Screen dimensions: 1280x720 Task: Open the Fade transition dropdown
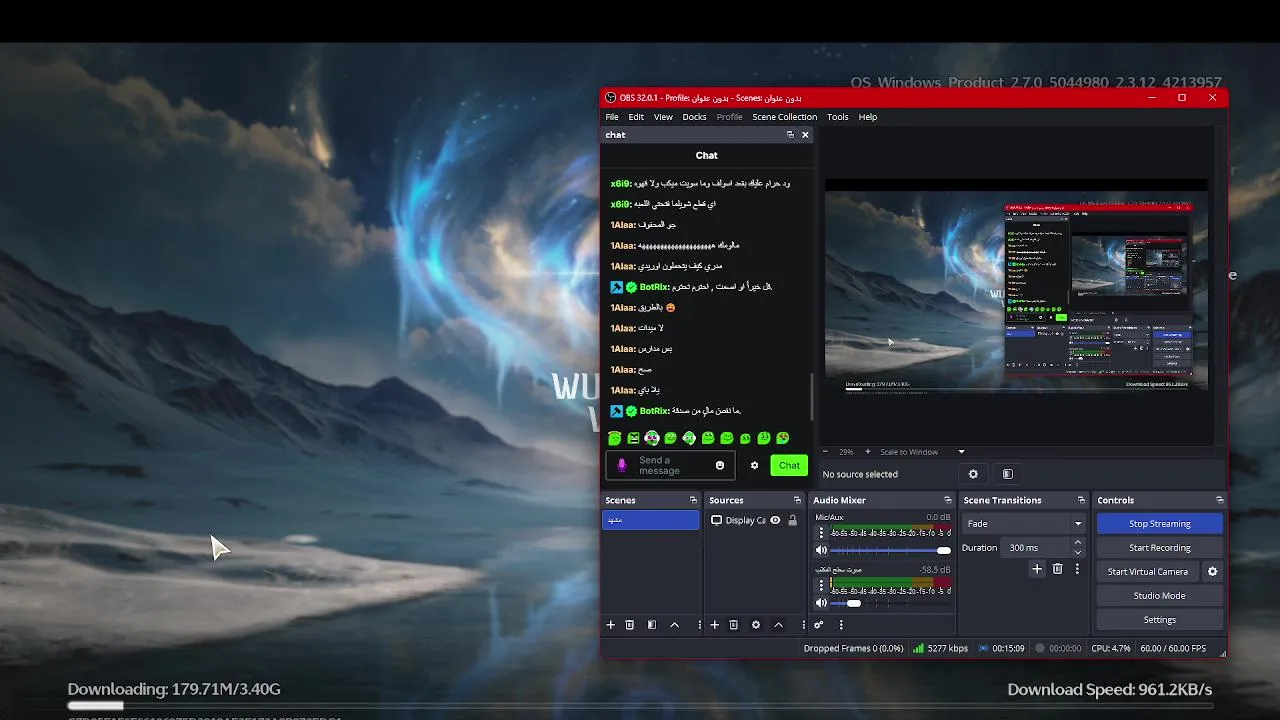(1023, 523)
